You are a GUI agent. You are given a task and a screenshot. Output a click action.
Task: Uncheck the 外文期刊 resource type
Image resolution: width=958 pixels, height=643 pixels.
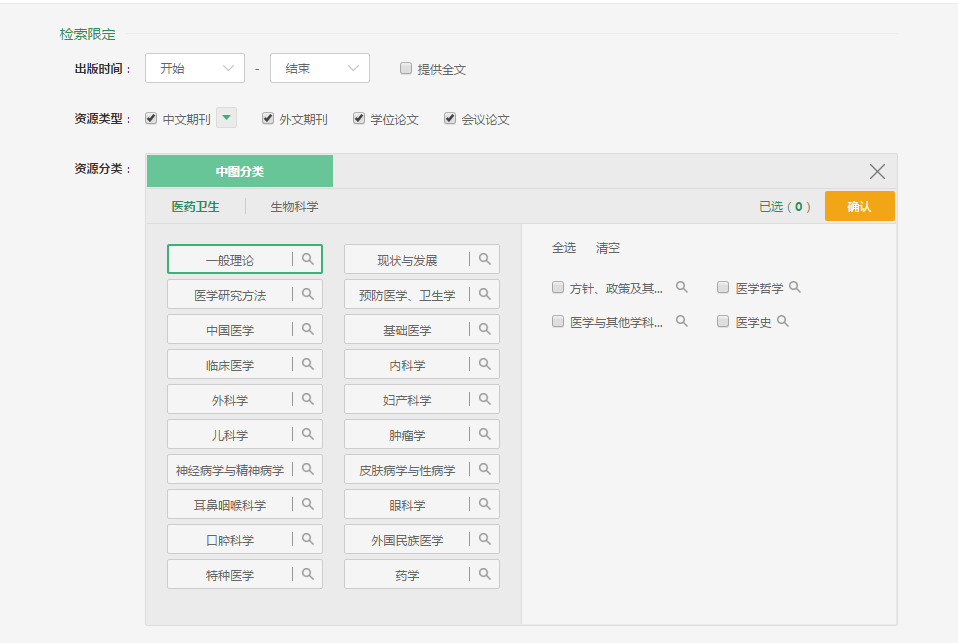268,118
